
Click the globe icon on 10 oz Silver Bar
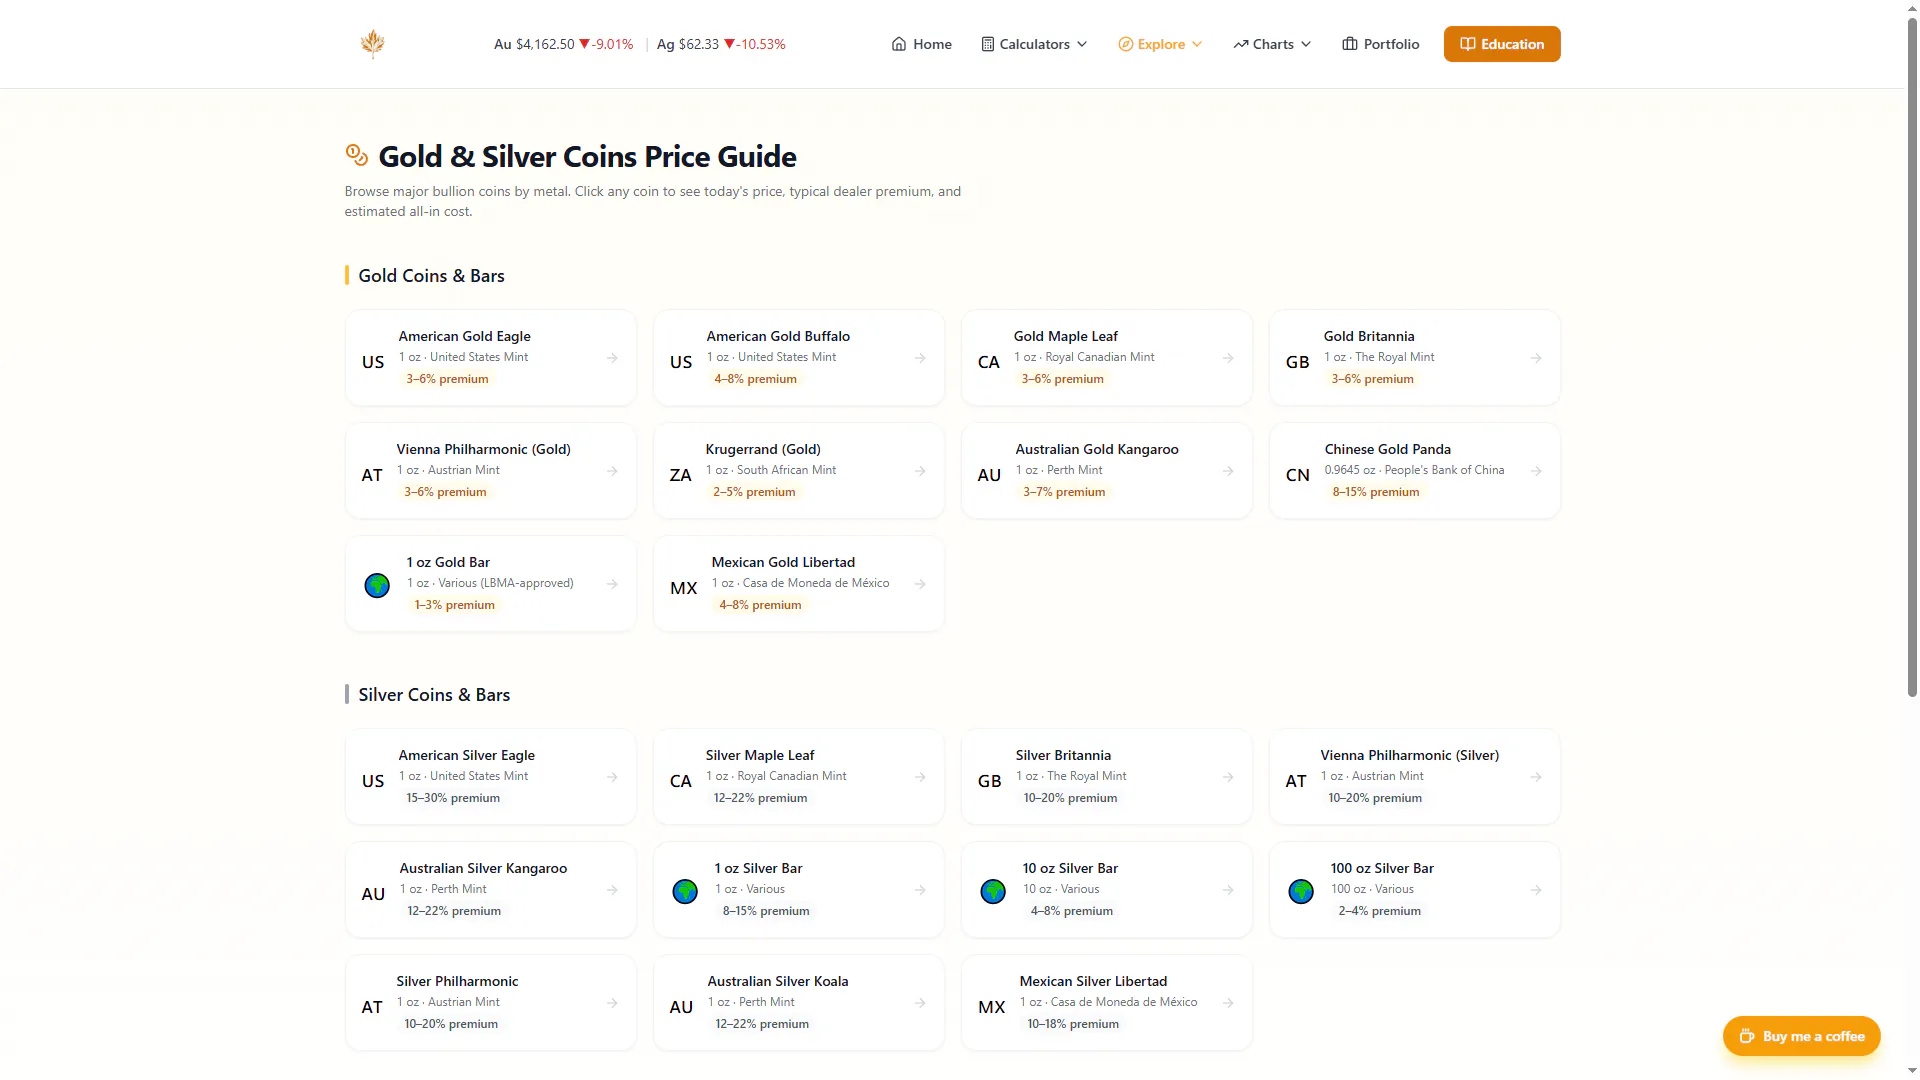(x=993, y=891)
